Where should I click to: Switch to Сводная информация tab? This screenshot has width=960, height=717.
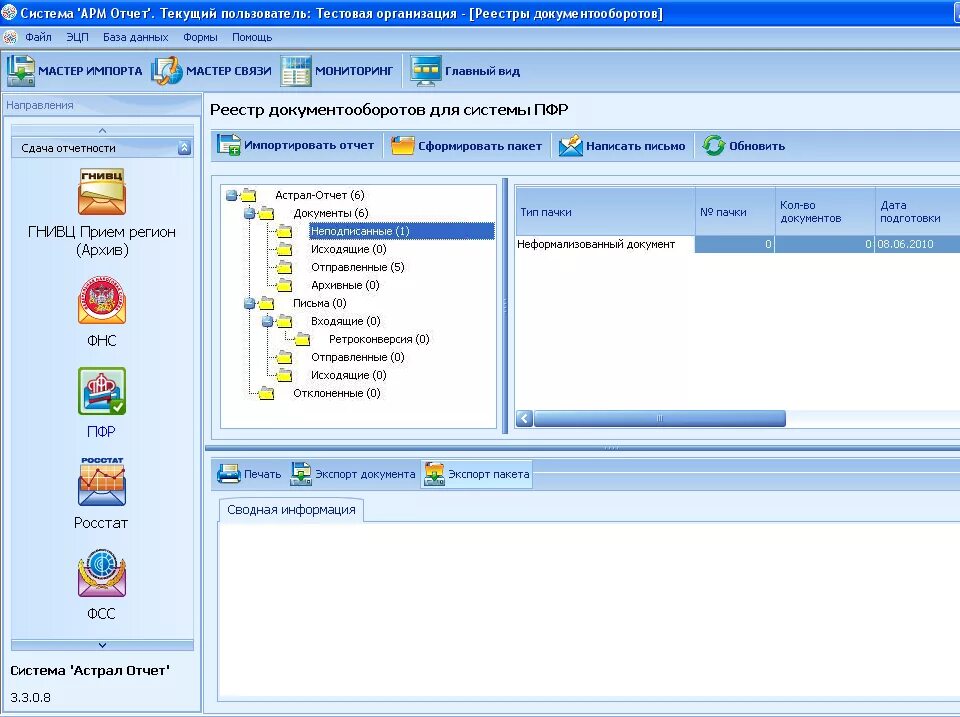[291, 509]
